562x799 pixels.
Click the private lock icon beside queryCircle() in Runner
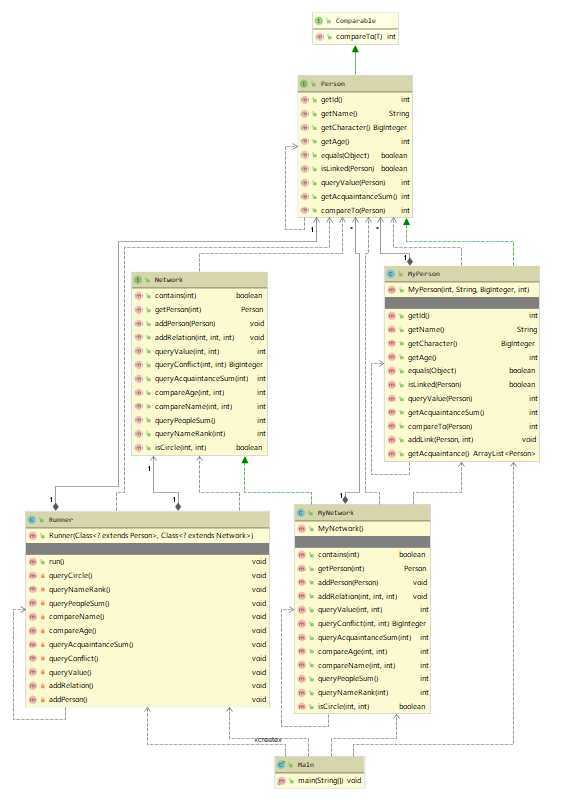(43, 575)
